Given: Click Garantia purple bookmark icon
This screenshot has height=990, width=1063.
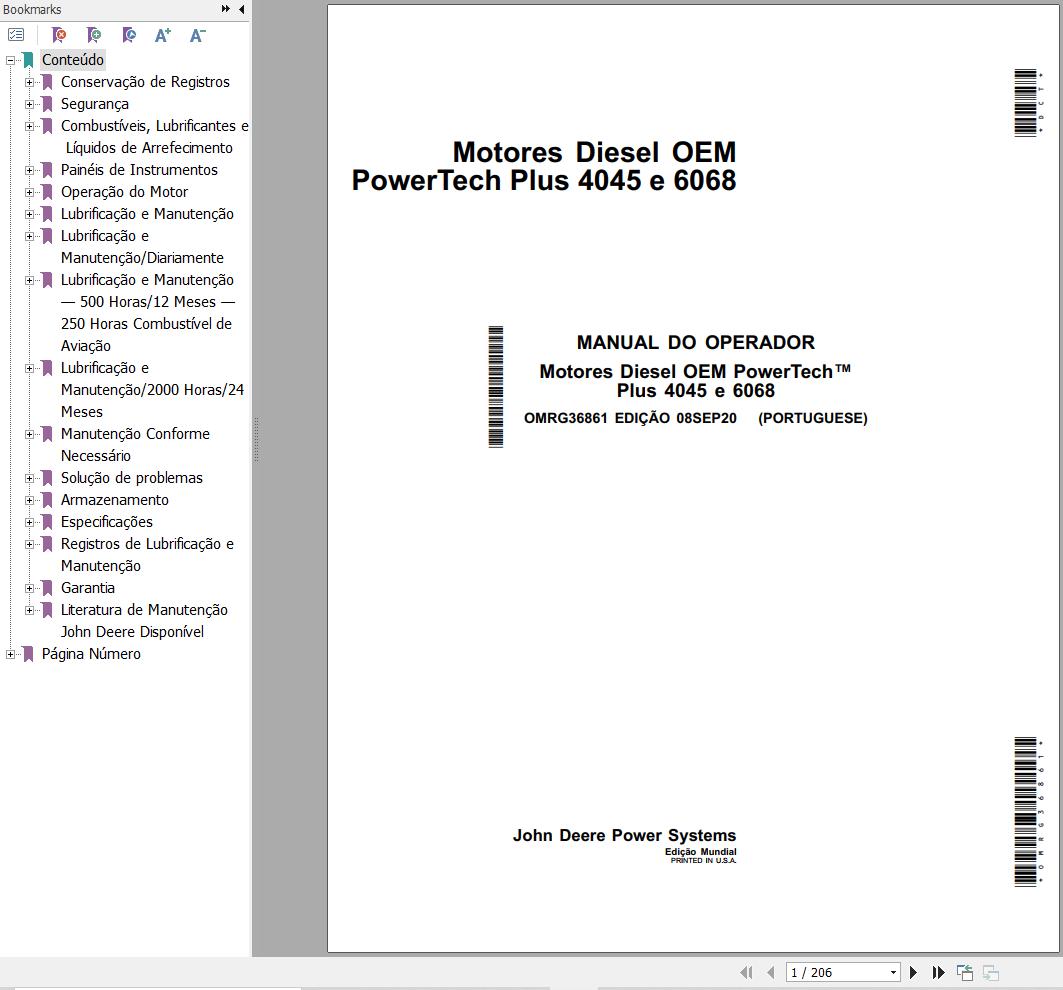Looking at the screenshot, I should point(47,589).
